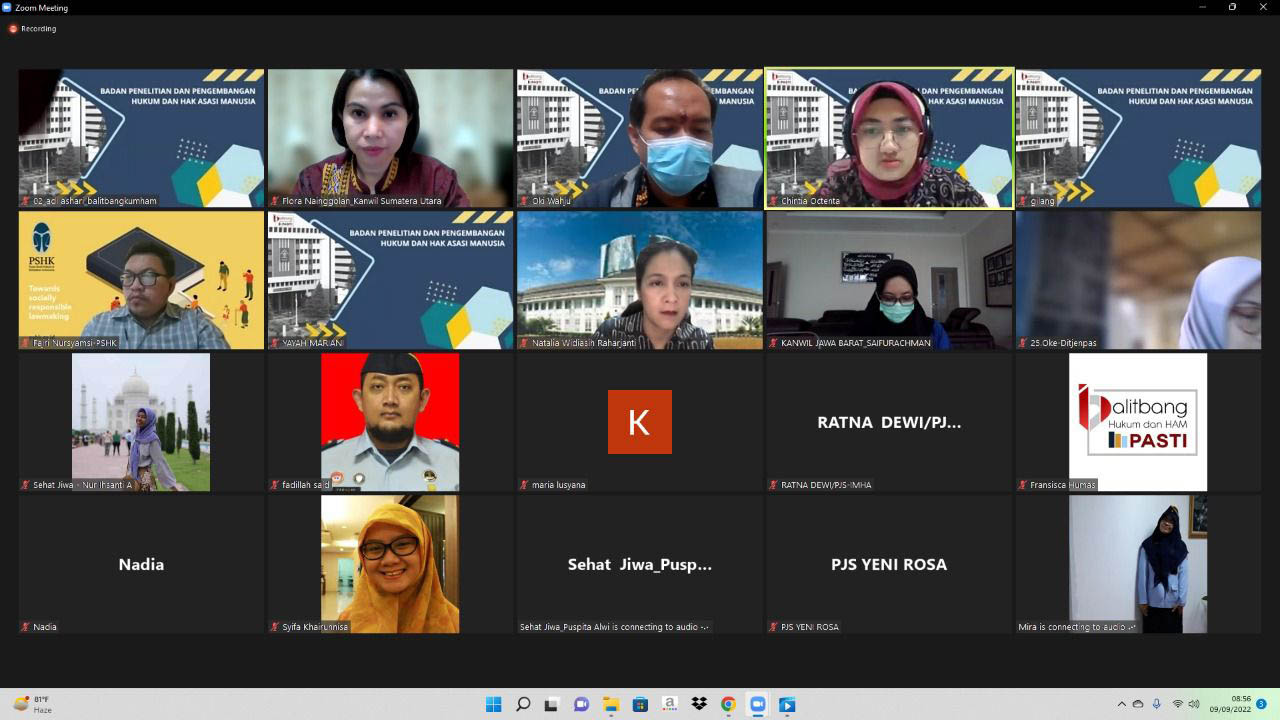Click muted mic icon beside gilang
Image resolution: width=1280 pixels, height=720 pixels.
point(1024,201)
